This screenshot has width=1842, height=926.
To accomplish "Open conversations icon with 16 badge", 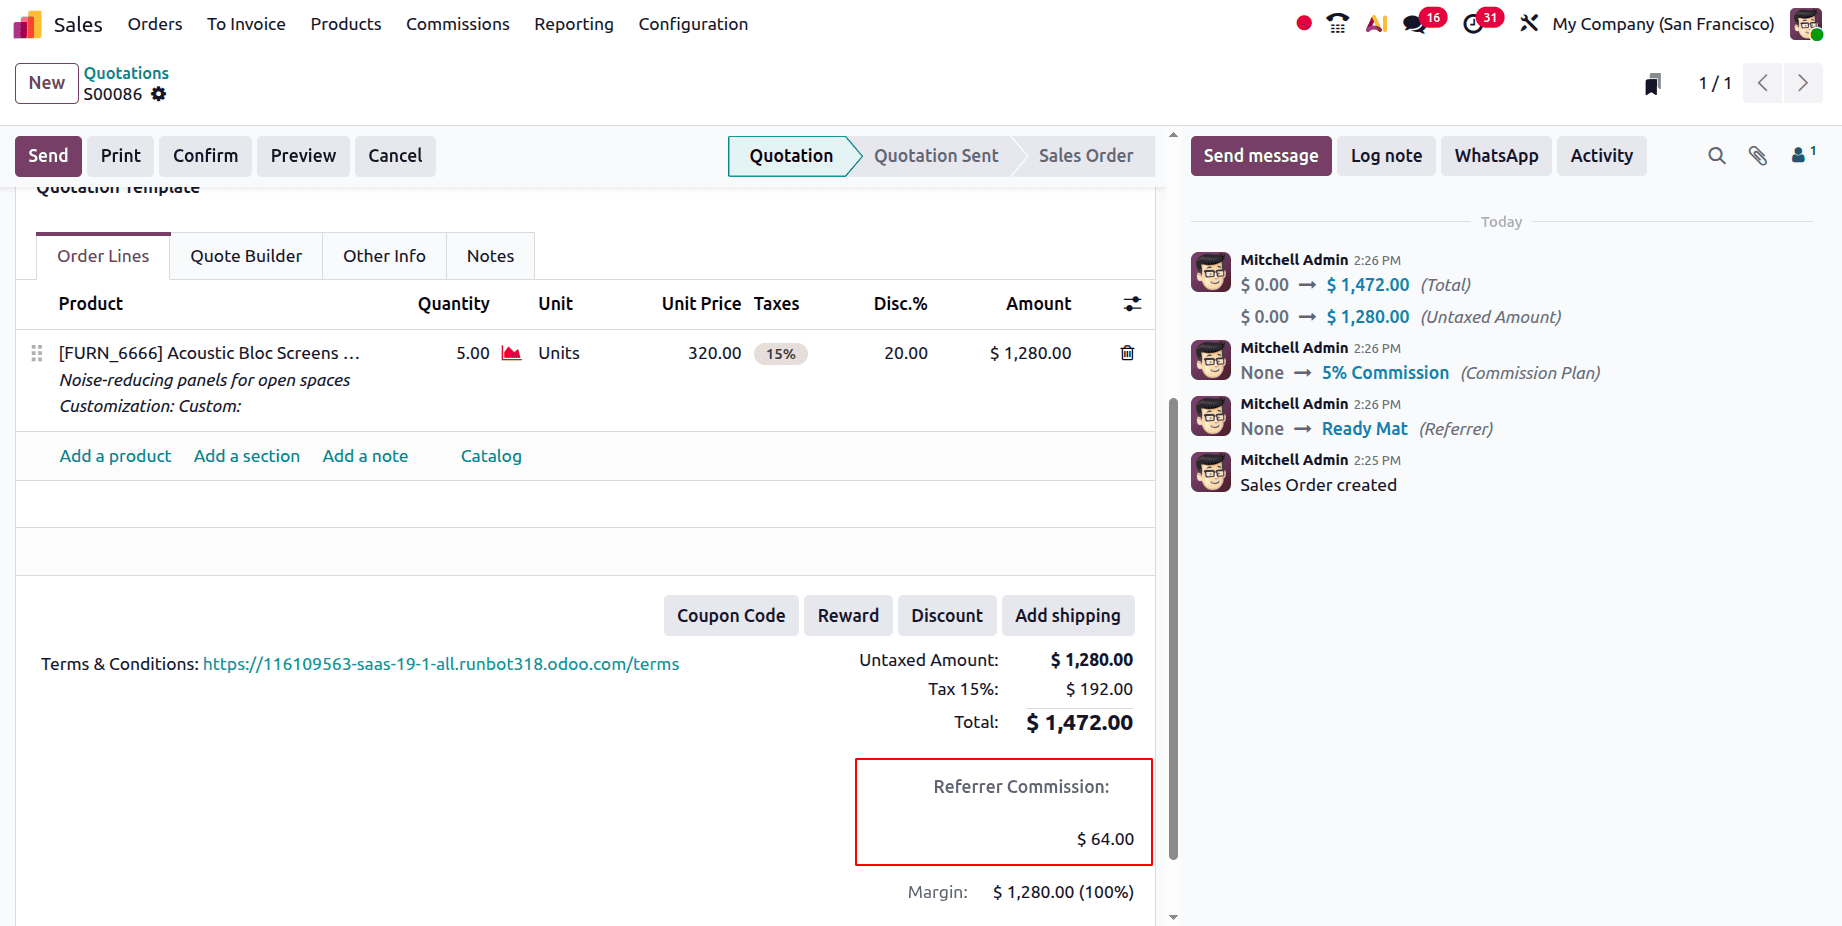I will [x=1415, y=23].
